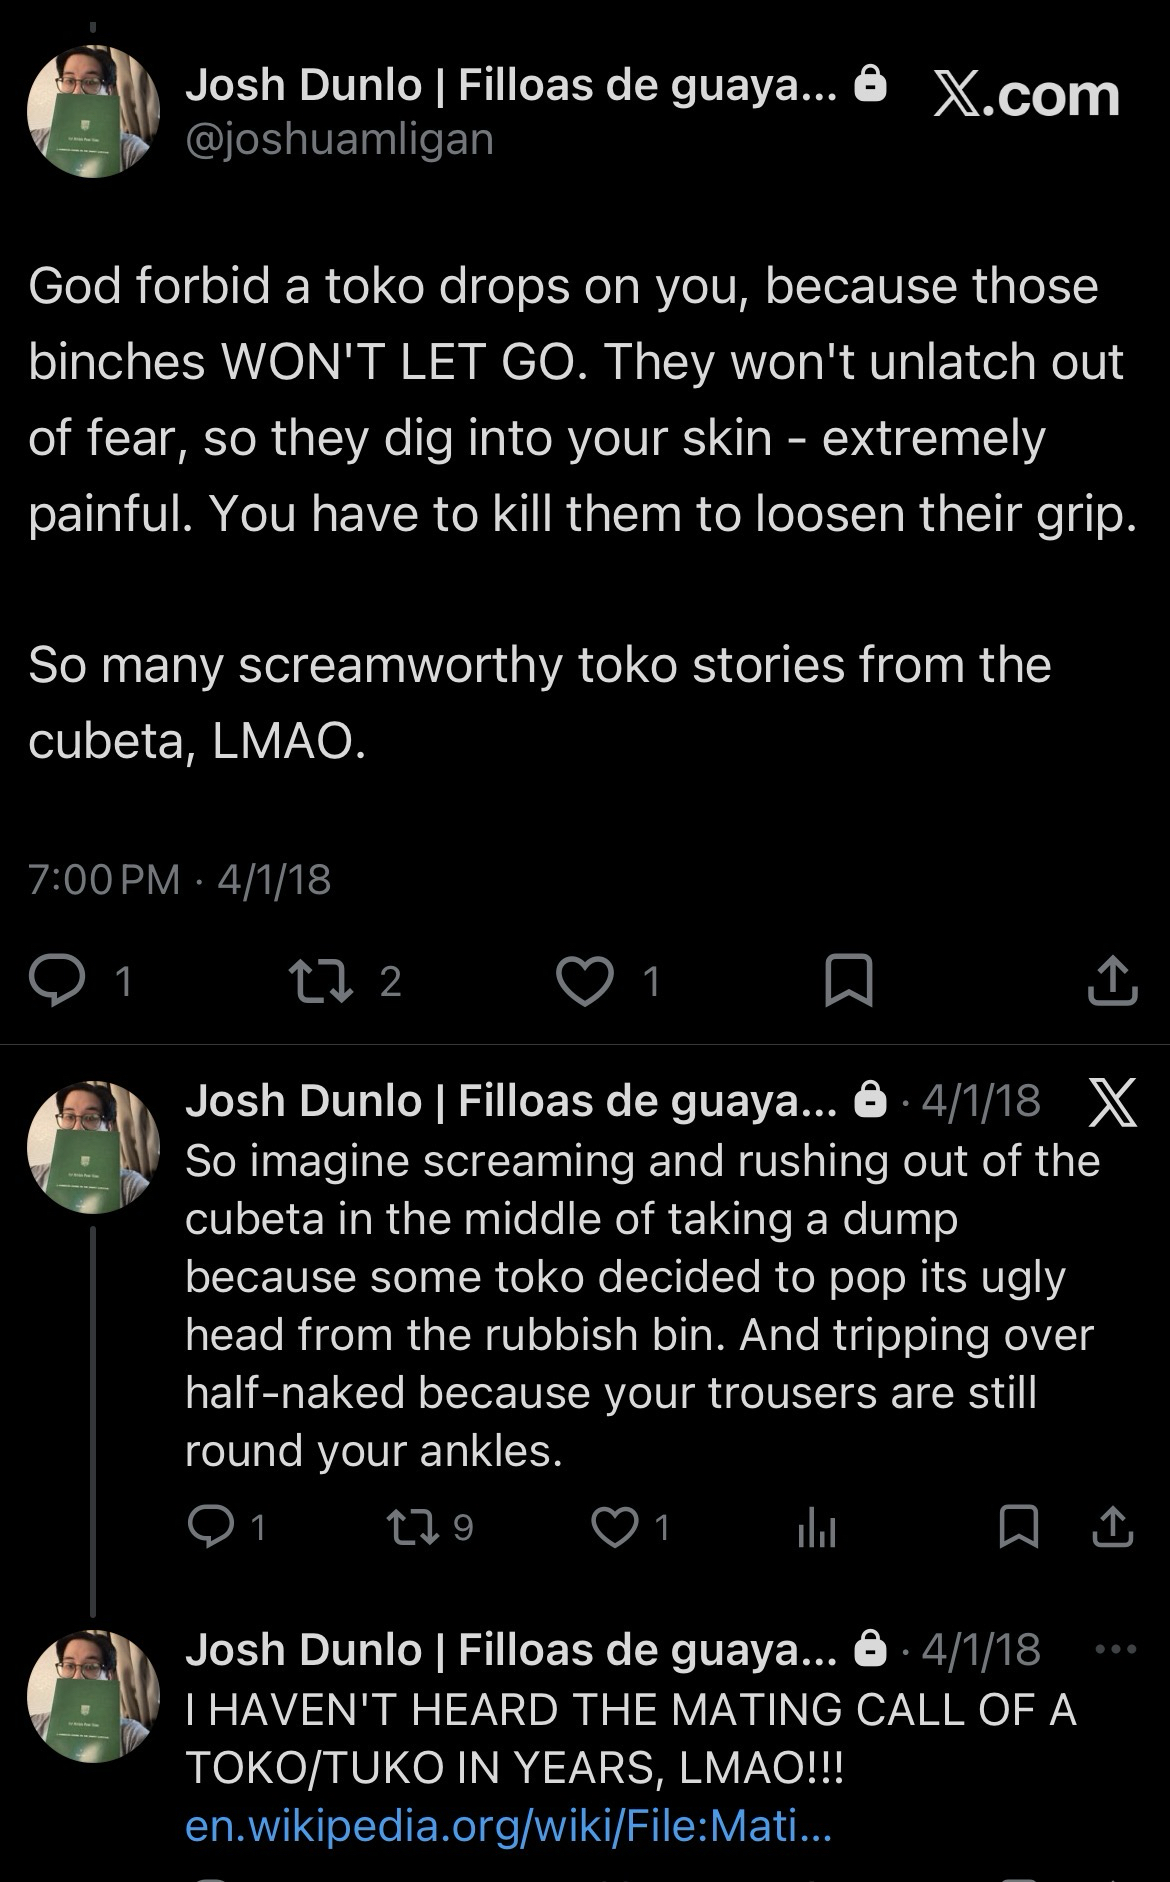Tap the X logo on cubeta reply

tap(1111, 1103)
